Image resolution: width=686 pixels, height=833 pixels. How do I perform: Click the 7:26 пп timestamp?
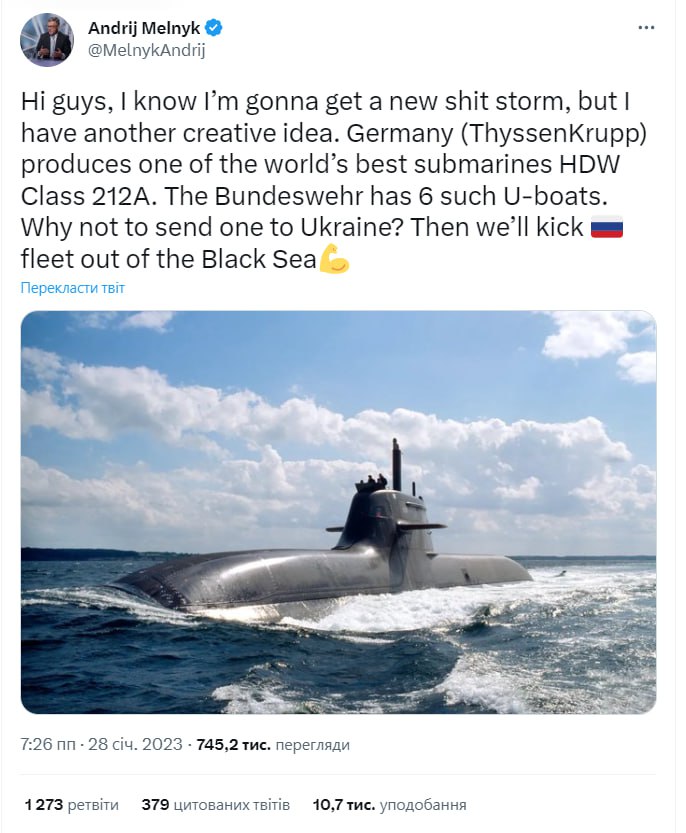point(45,745)
